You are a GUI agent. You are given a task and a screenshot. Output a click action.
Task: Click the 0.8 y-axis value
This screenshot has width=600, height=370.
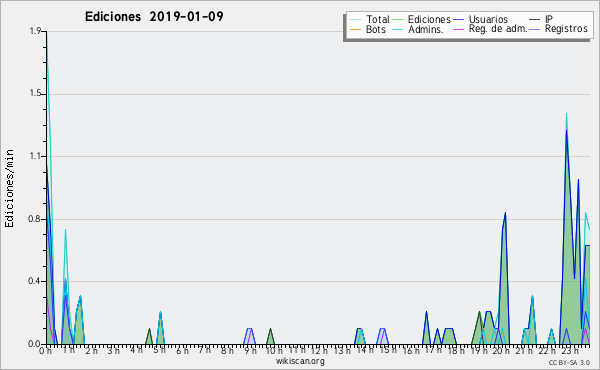[35, 219]
